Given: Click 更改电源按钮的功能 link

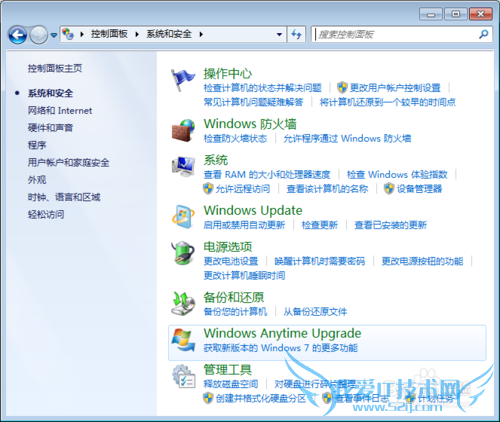Looking at the screenshot, I should click(x=422, y=261).
